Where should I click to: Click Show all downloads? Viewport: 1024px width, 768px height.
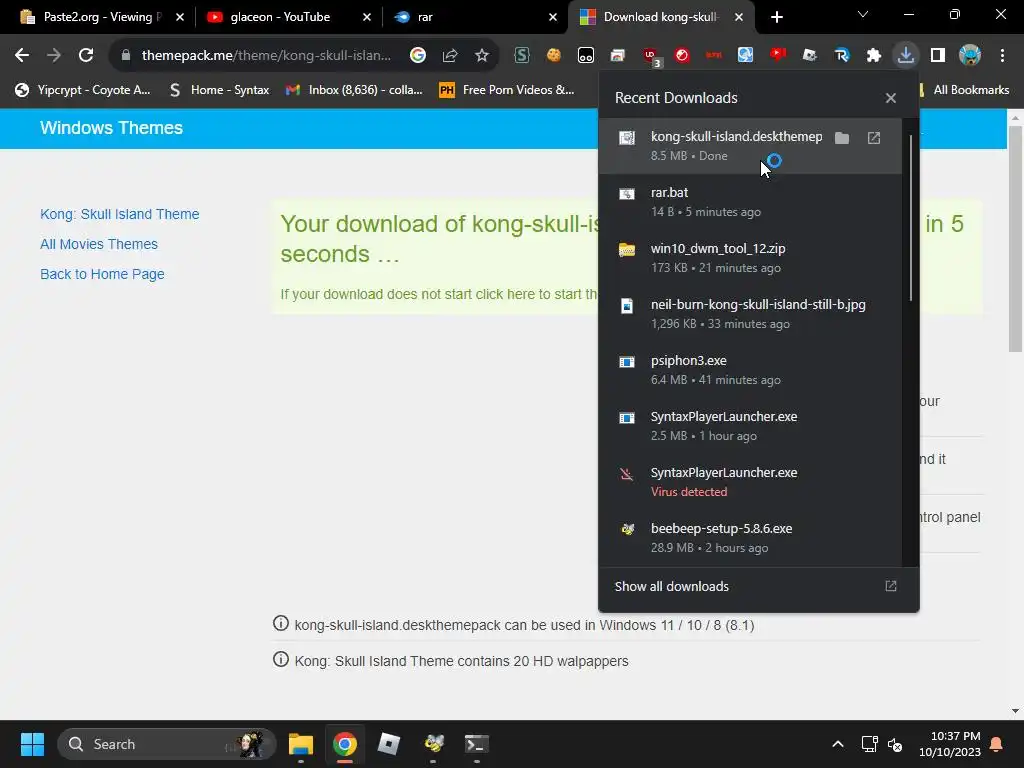coord(758,586)
